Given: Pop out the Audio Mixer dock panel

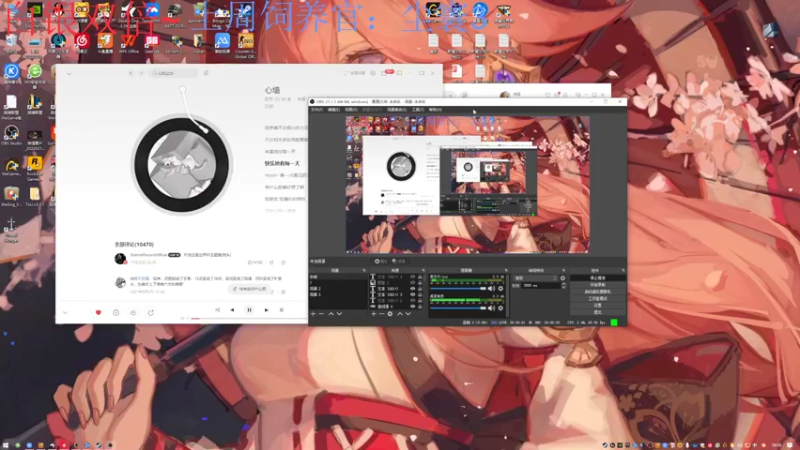Looking at the screenshot, I should (506, 270).
